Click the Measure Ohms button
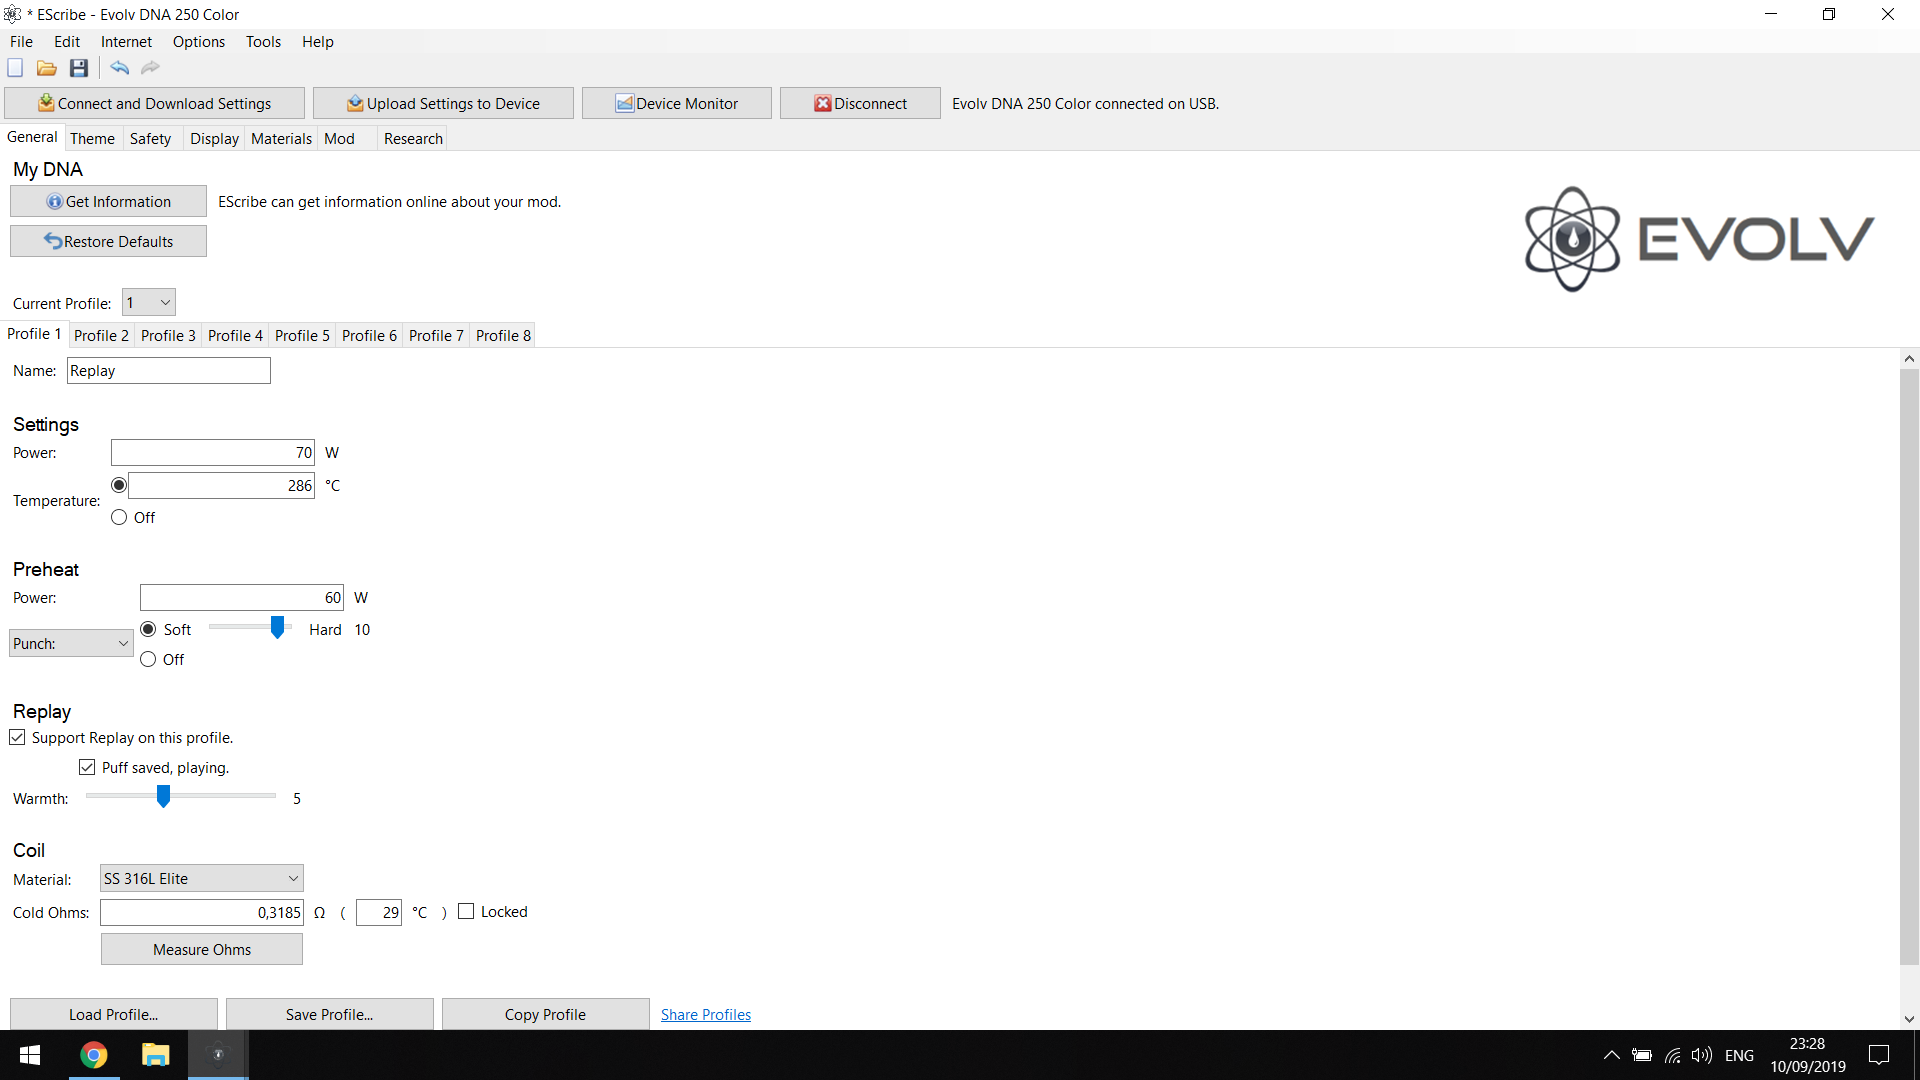Screen dimensions: 1920x1080 (x=202, y=949)
